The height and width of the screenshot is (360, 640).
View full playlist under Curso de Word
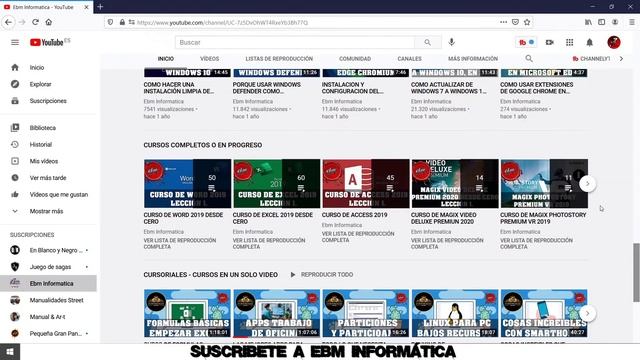click(x=180, y=243)
